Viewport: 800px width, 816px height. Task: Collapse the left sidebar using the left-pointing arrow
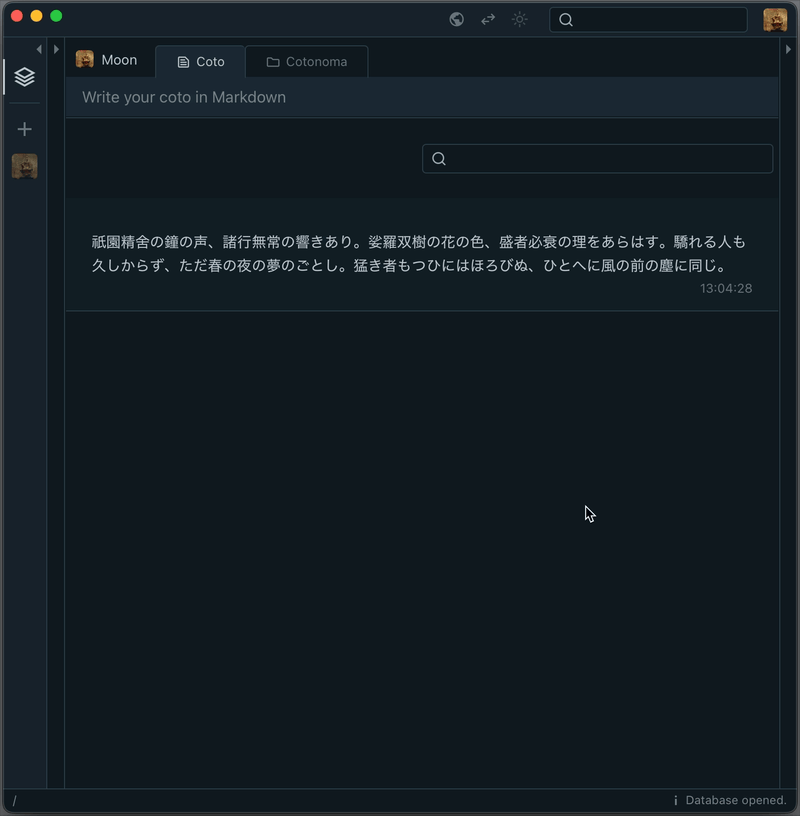tap(39, 49)
